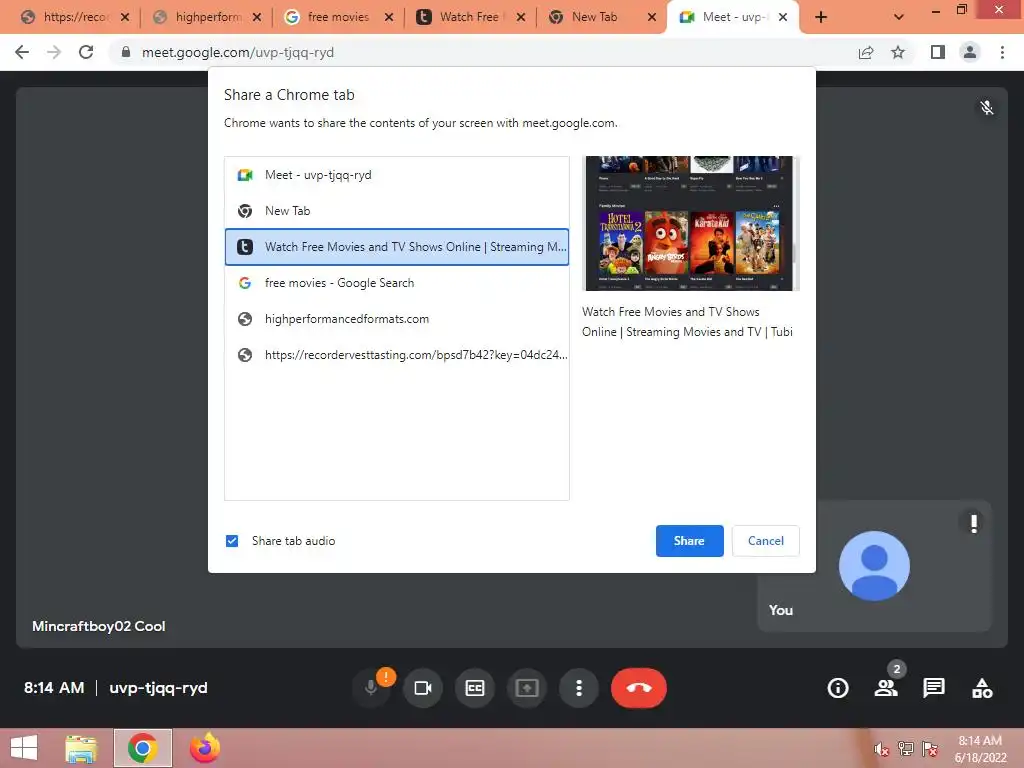Screen dimensions: 1024x768
Task: Open a new tab with the plus button
Action: point(821,18)
